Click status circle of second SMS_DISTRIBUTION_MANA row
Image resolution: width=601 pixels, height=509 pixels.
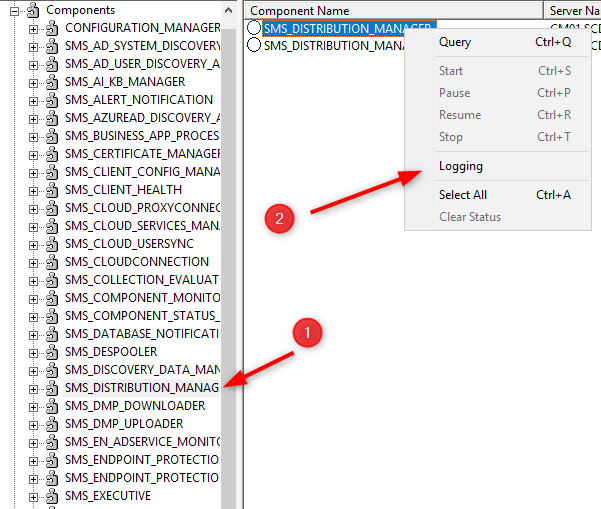254,44
